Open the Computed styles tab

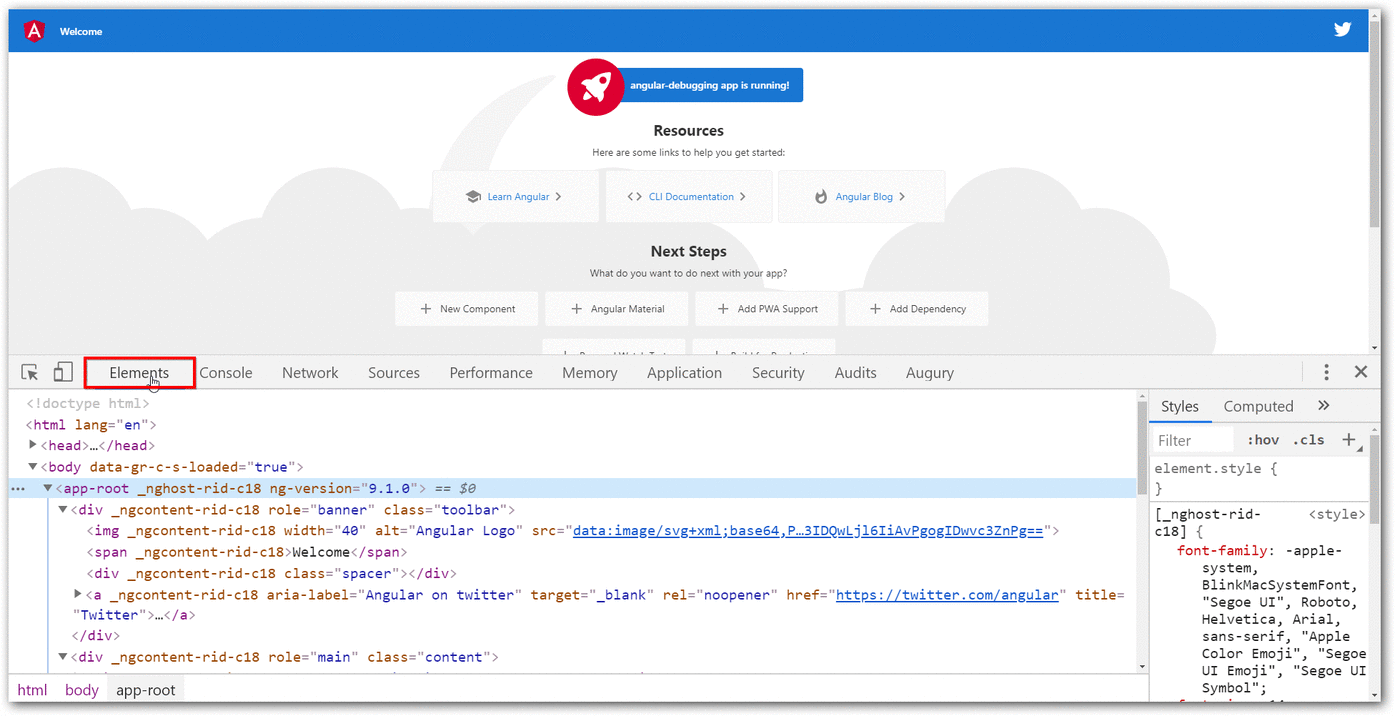pyautogui.click(x=1258, y=406)
